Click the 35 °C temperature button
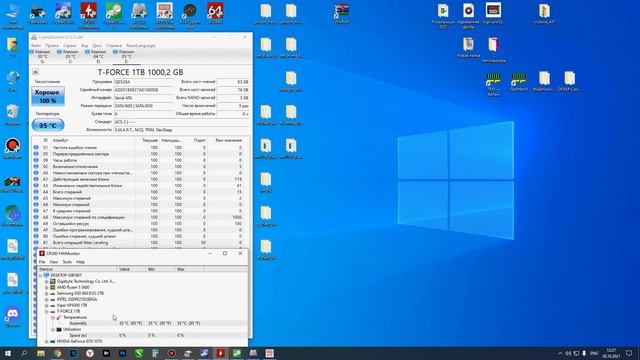Screen dimensions: 640x360 (x=48, y=125)
